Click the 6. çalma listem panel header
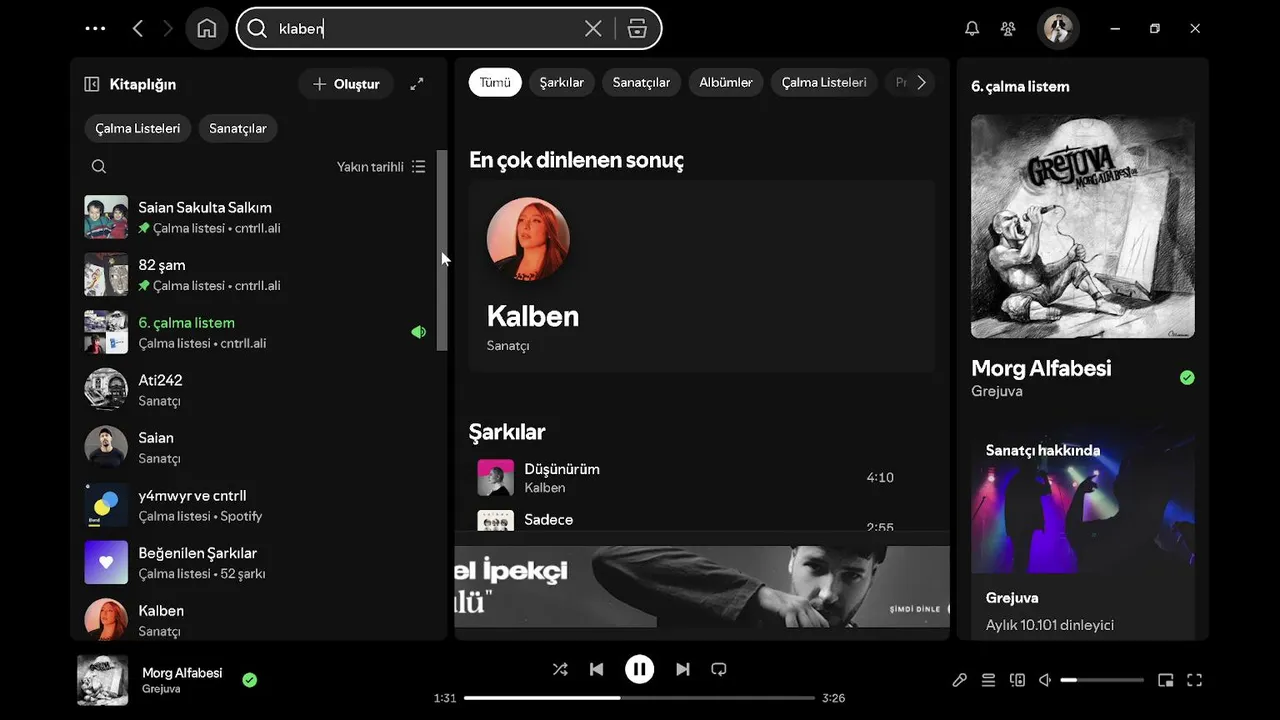This screenshot has height=720, width=1280. click(x=1020, y=86)
